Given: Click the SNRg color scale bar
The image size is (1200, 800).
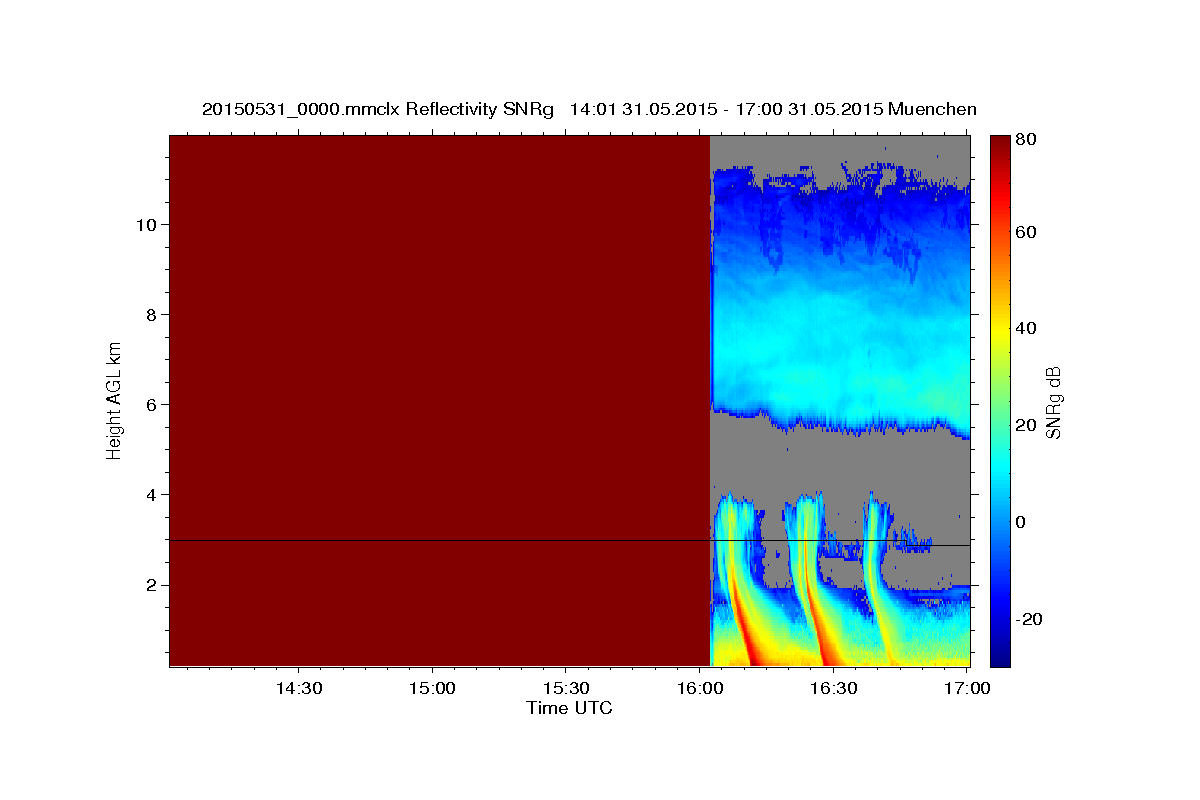Looking at the screenshot, I should (1000, 401).
